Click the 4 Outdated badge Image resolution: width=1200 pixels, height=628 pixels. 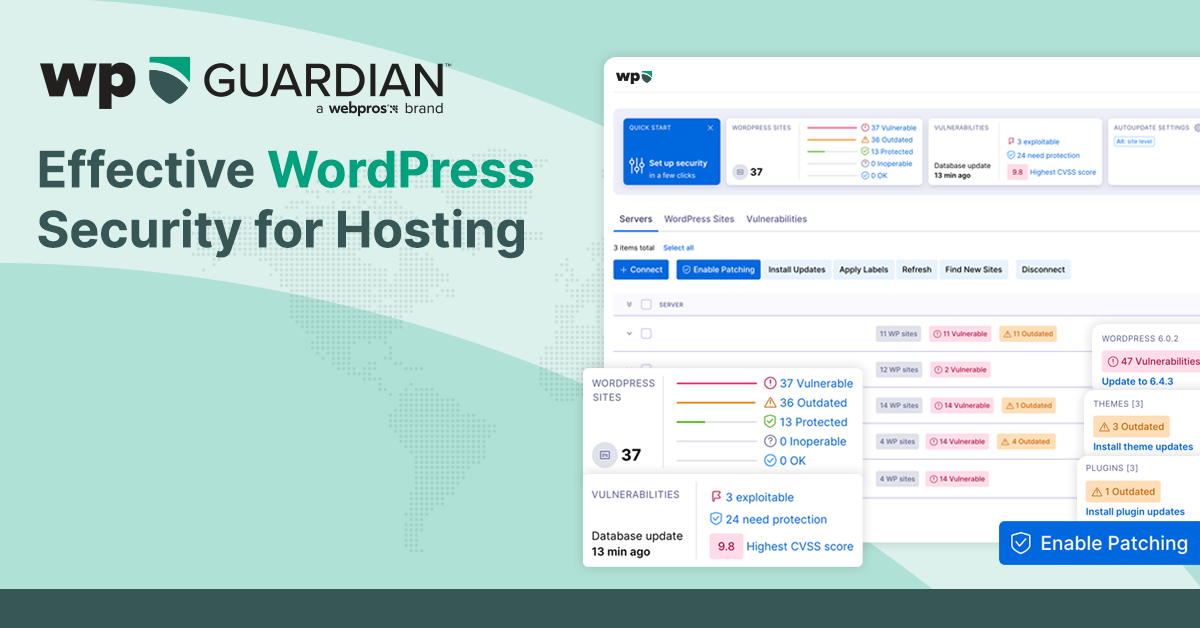(x=1025, y=442)
